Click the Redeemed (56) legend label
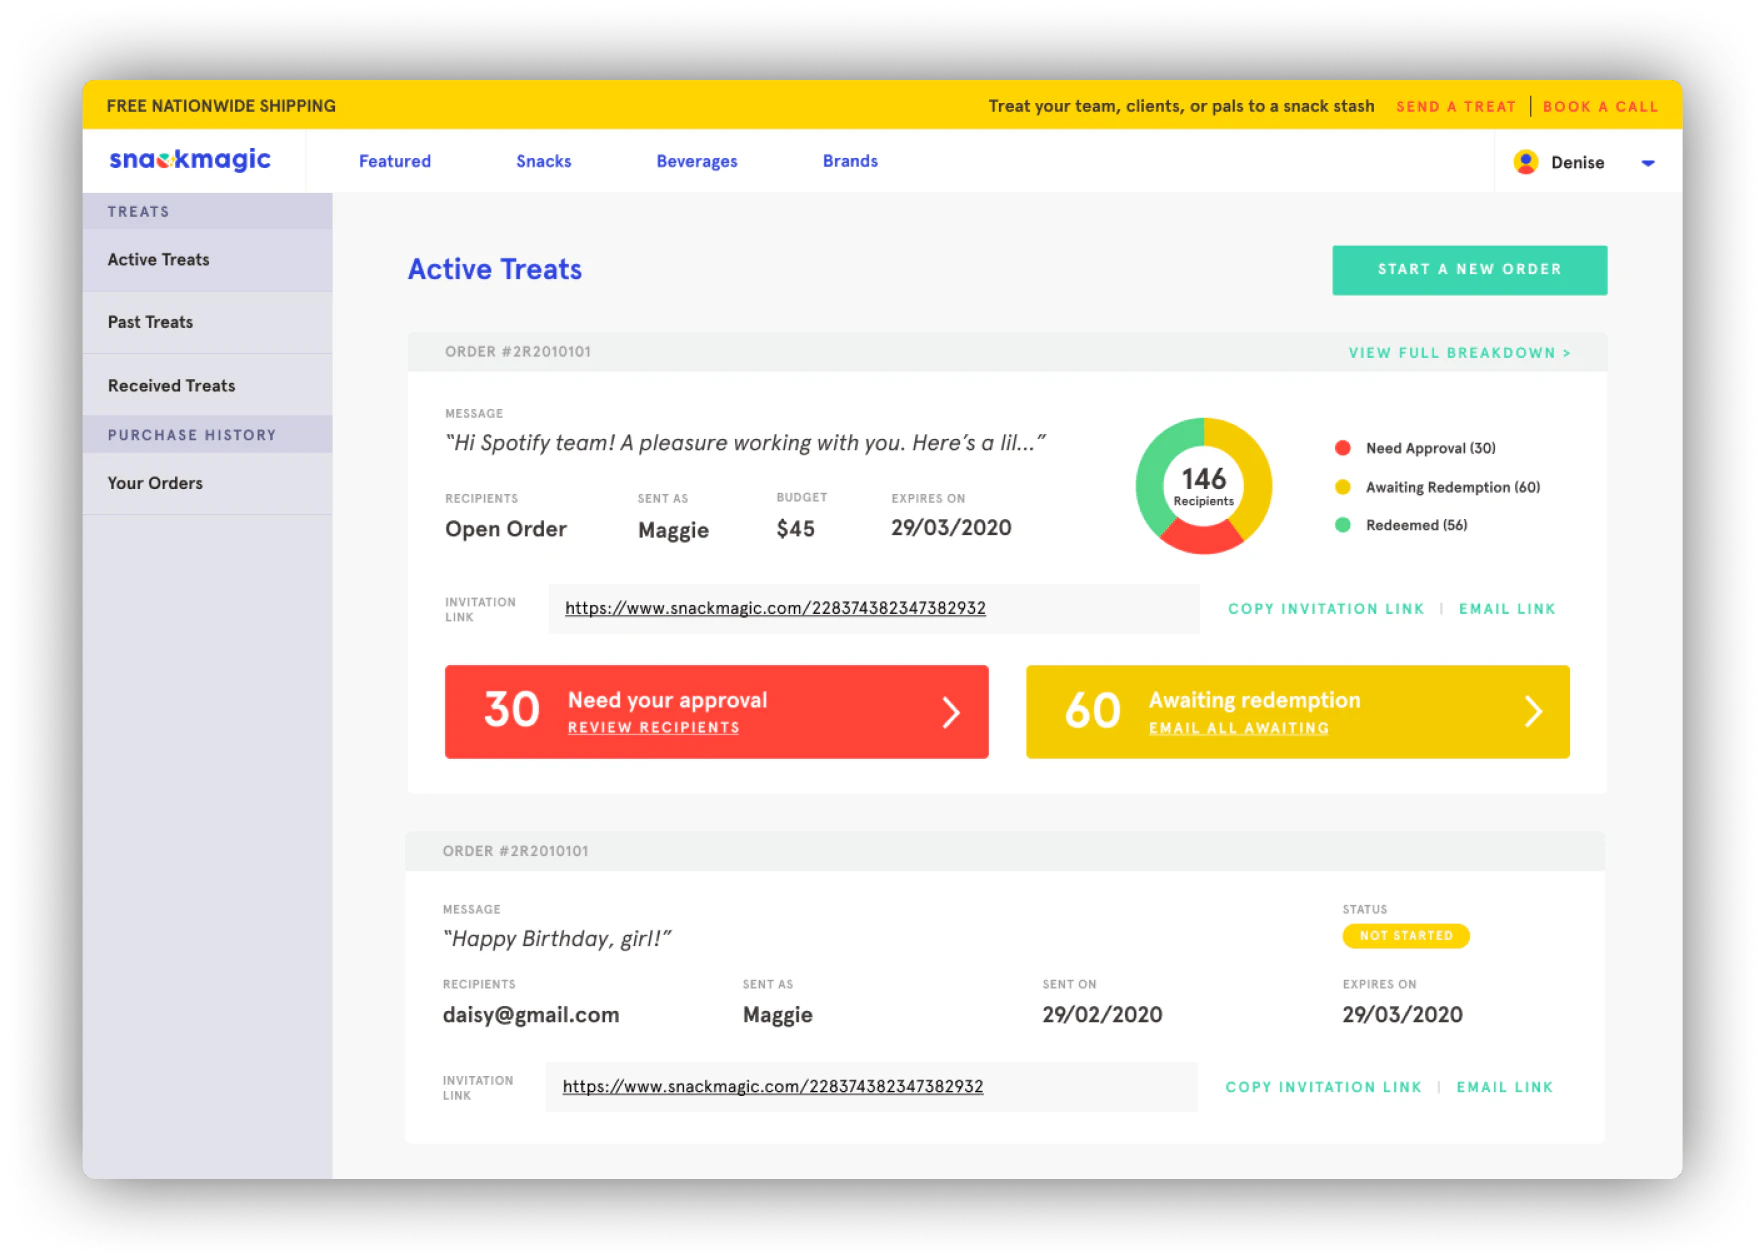Screen dimensions: 1761x1260 (x=1416, y=525)
